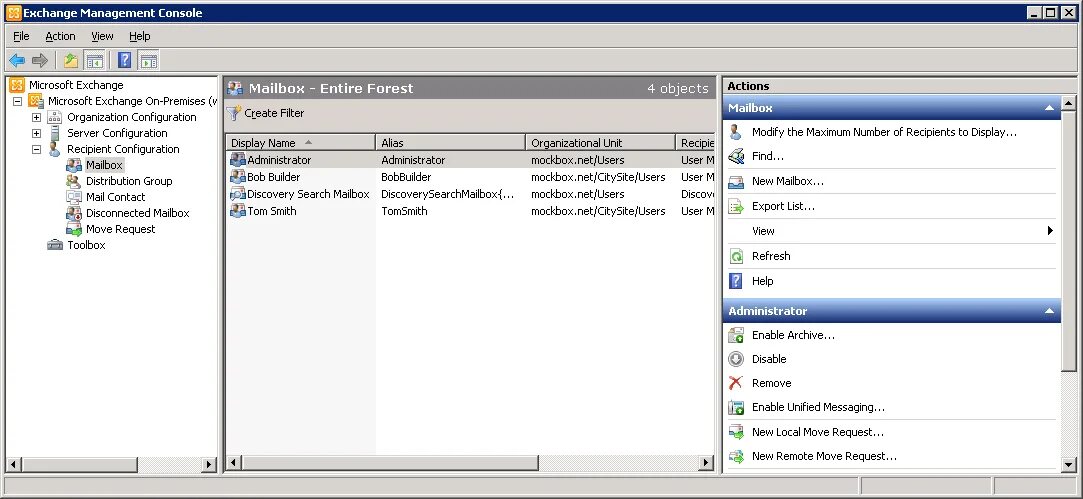This screenshot has height=499, width=1083.
Task: Click the up arrow of Actions pane scrollbar
Action: 1068,104
